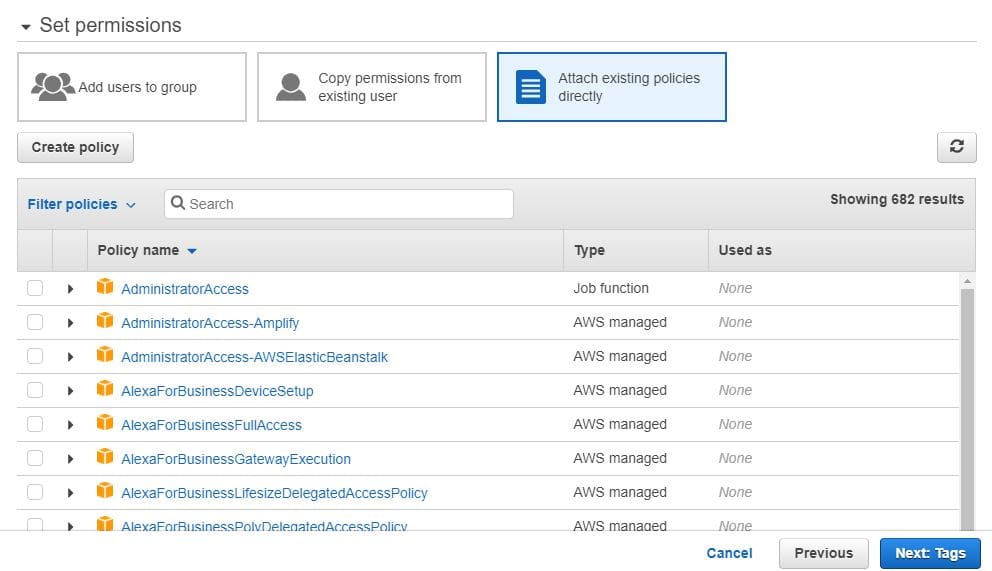Click the Next: Tags button
Image resolution: width=992 pixels, height=571 pixels.
(930, 553)
